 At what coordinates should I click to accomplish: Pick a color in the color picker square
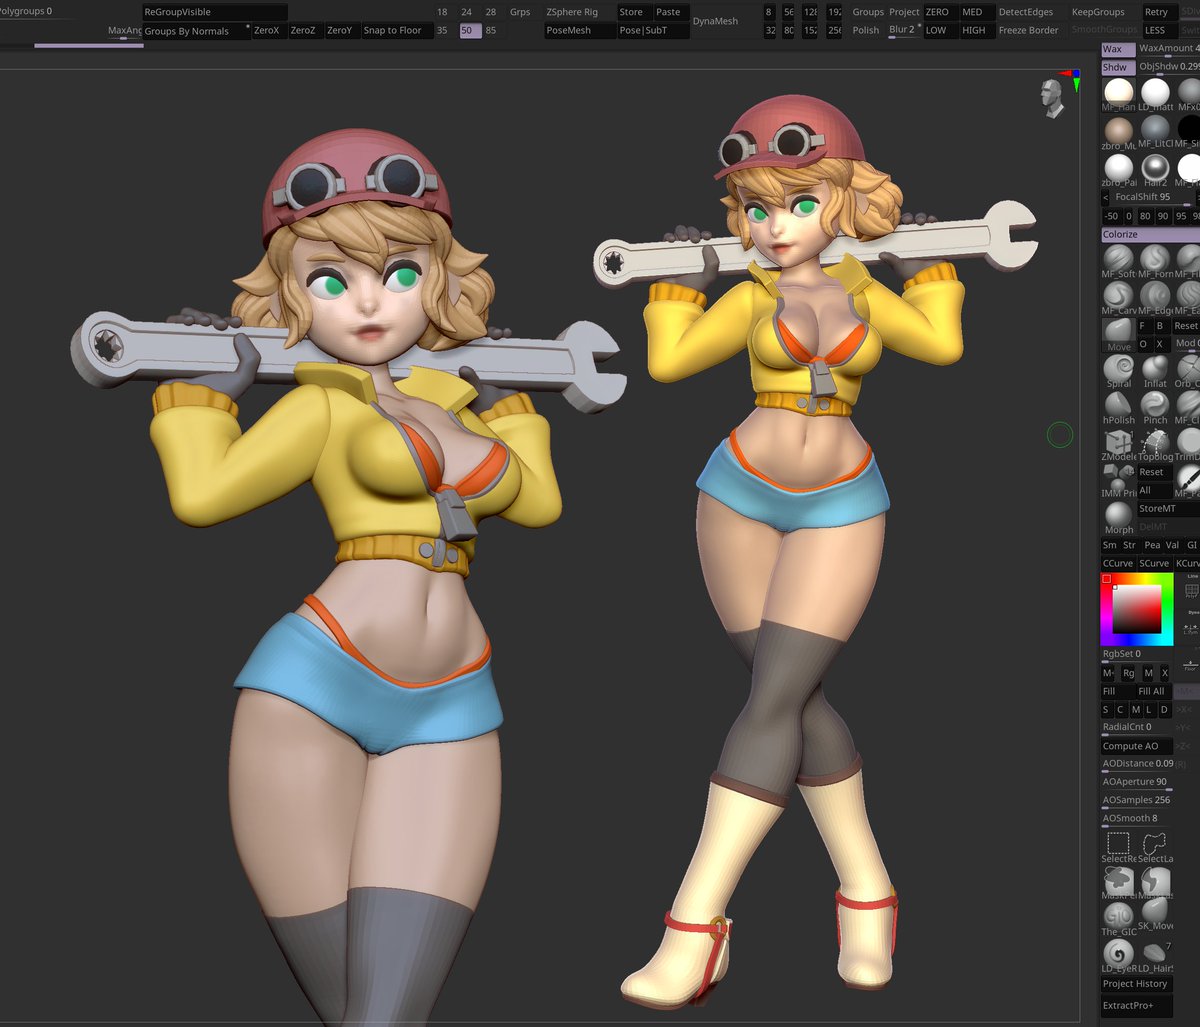click(x=1136, y=609)
